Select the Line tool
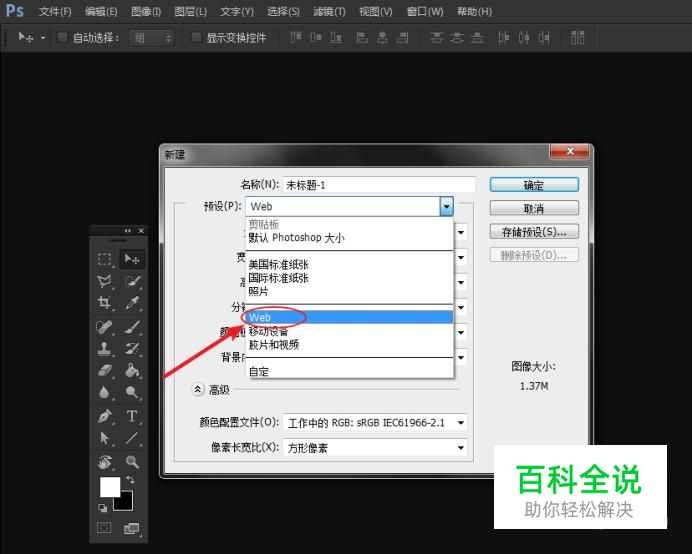692x554 pixels. pyautogui.click(x=132, y=438)
